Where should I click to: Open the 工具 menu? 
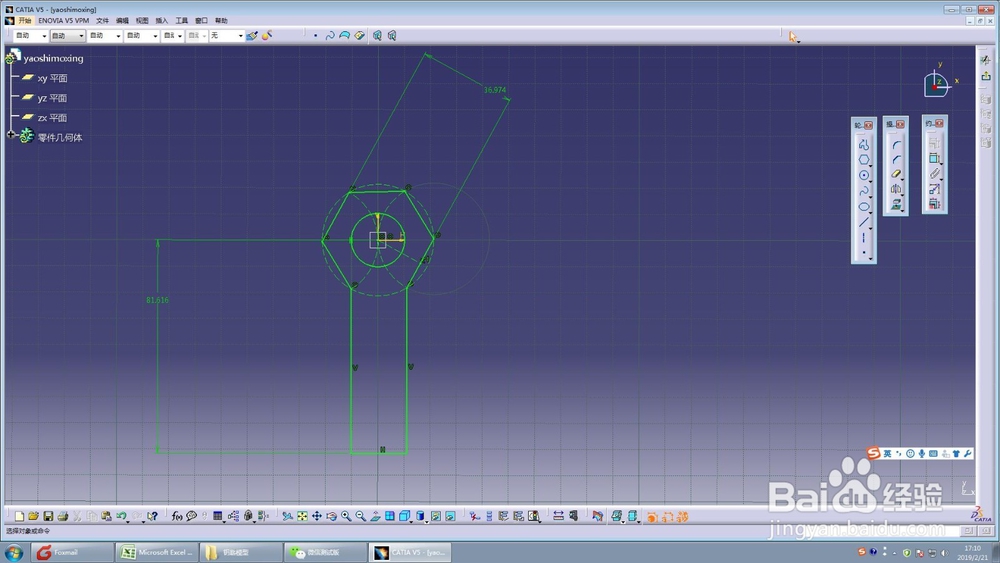181,20
